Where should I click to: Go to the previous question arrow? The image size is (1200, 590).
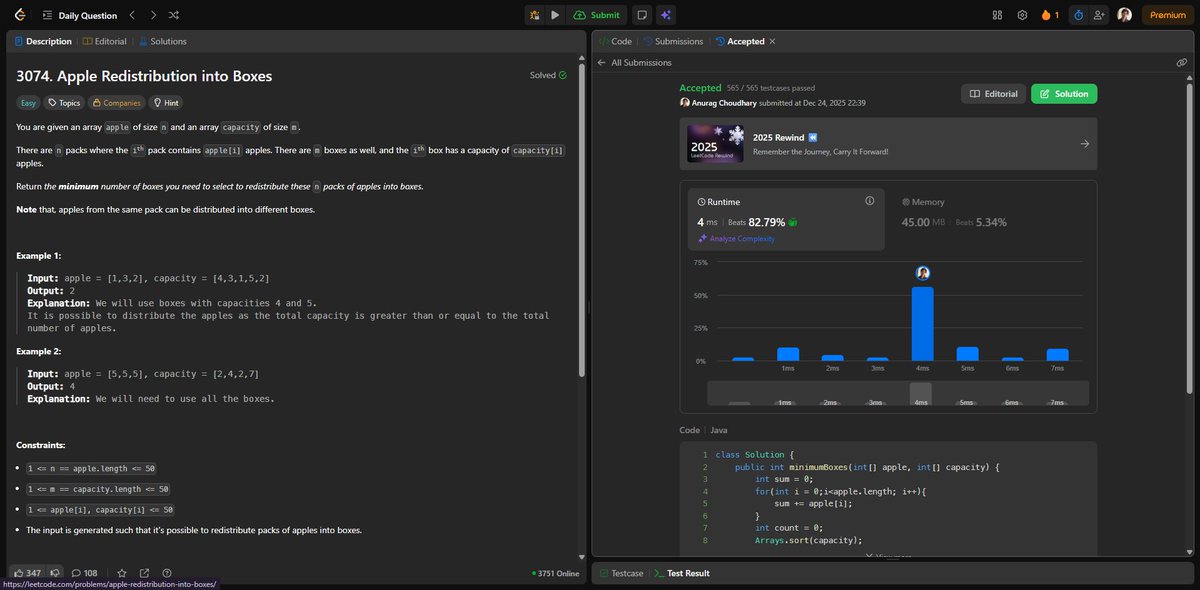(x=131, y=15)
